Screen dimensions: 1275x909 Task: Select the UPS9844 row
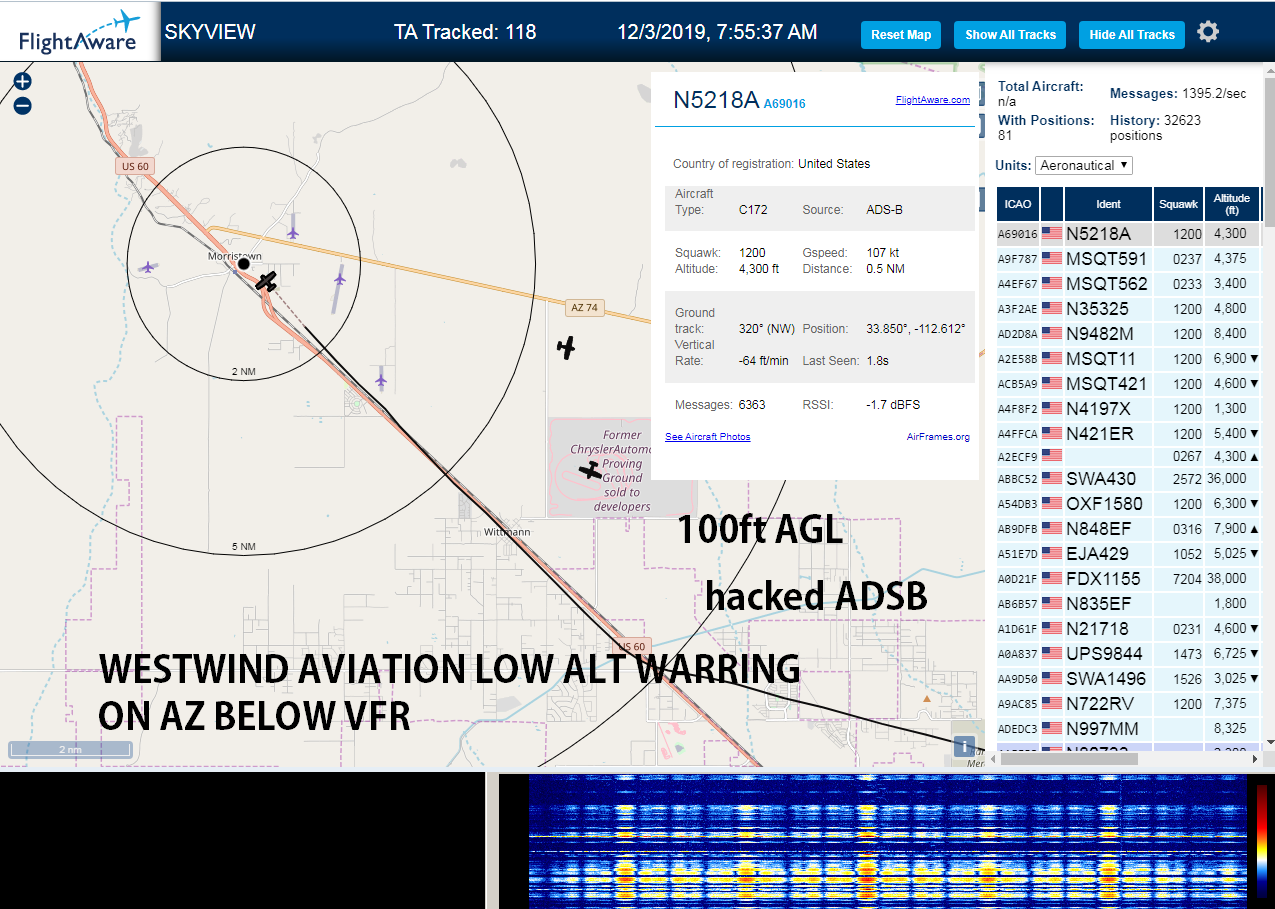coord(1128,654)
